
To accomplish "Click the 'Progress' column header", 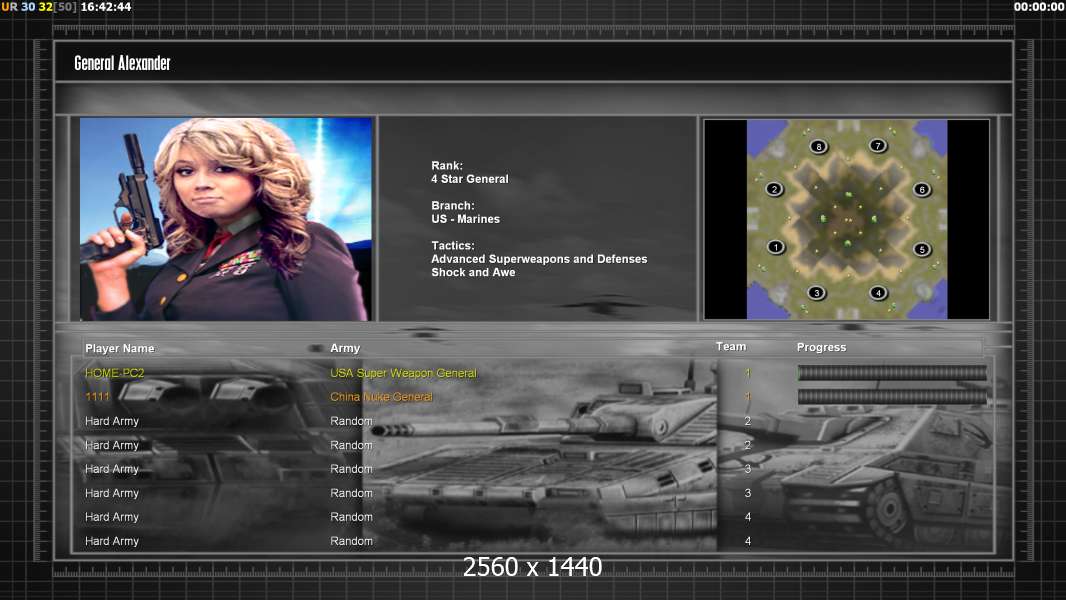I will click(x=821, y=347).
